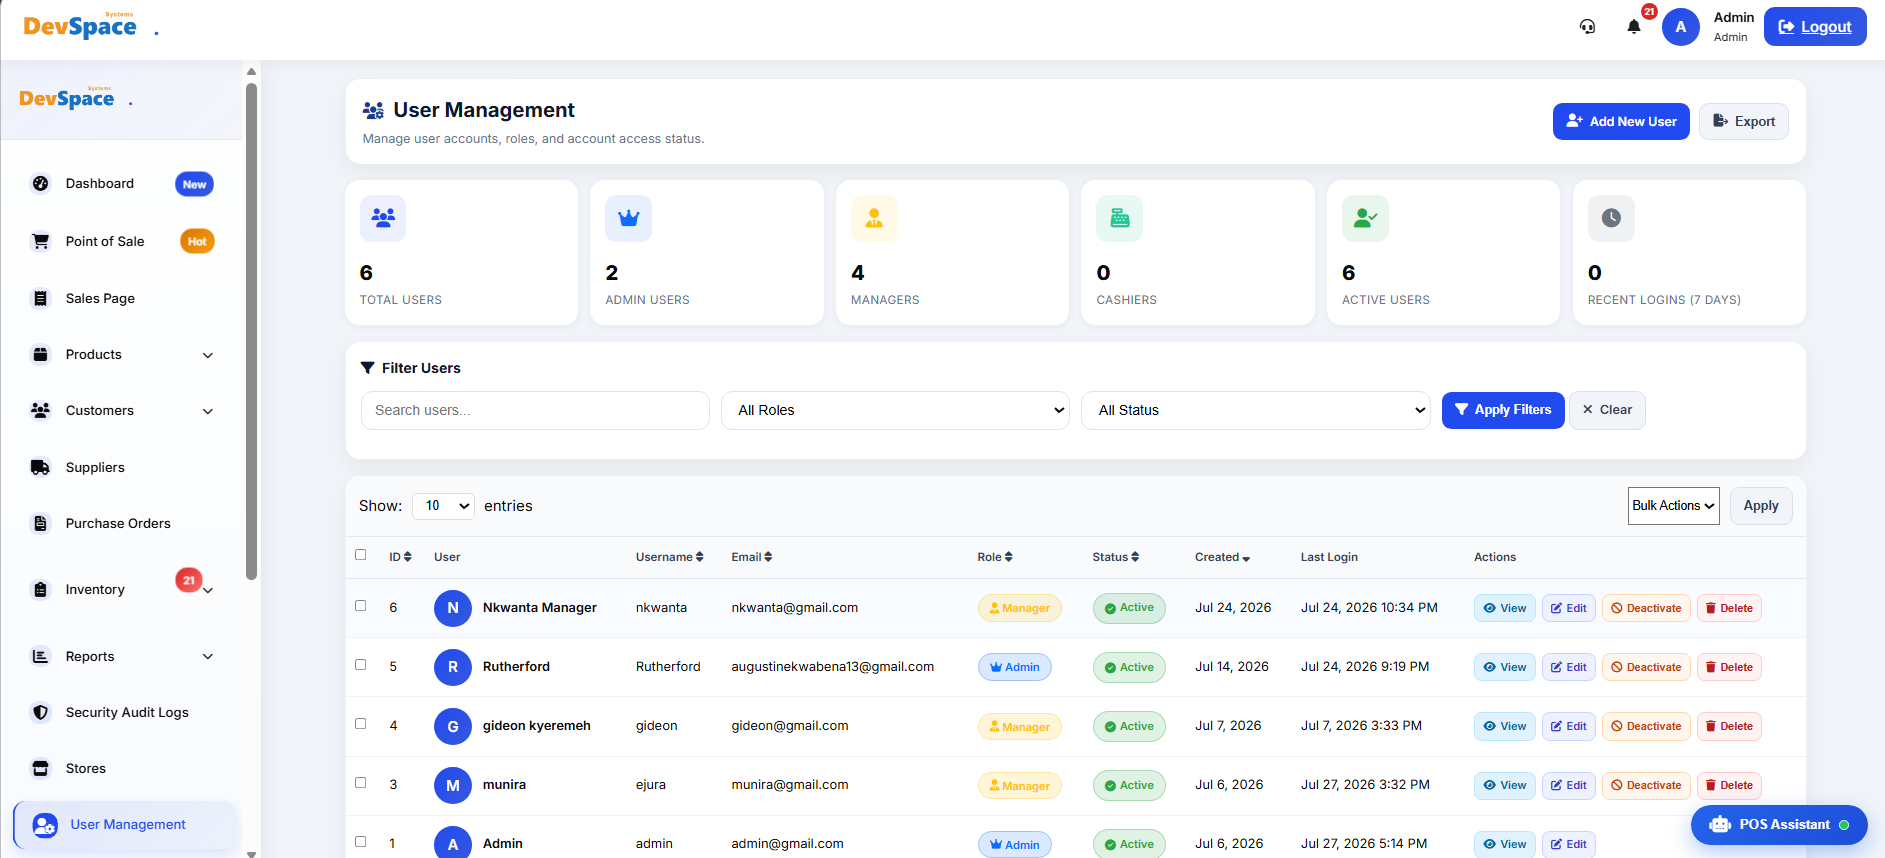Click the Recent Logins clock icon
Viewport: 1885px width, 858px height.
point(1611,218)
